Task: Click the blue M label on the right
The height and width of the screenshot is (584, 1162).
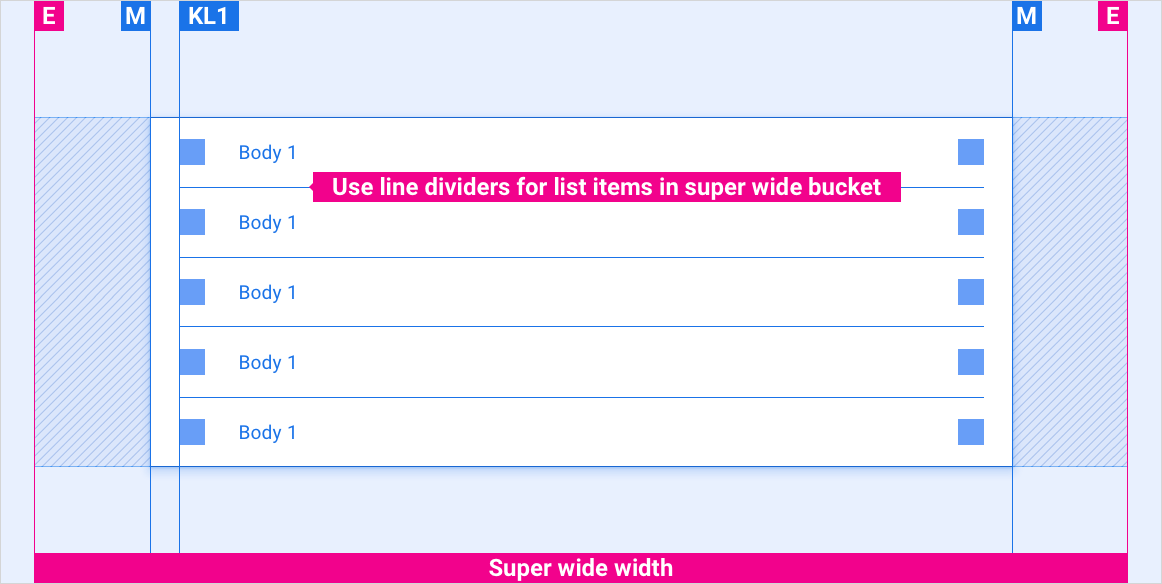Action: click(x=1027, y=16)
